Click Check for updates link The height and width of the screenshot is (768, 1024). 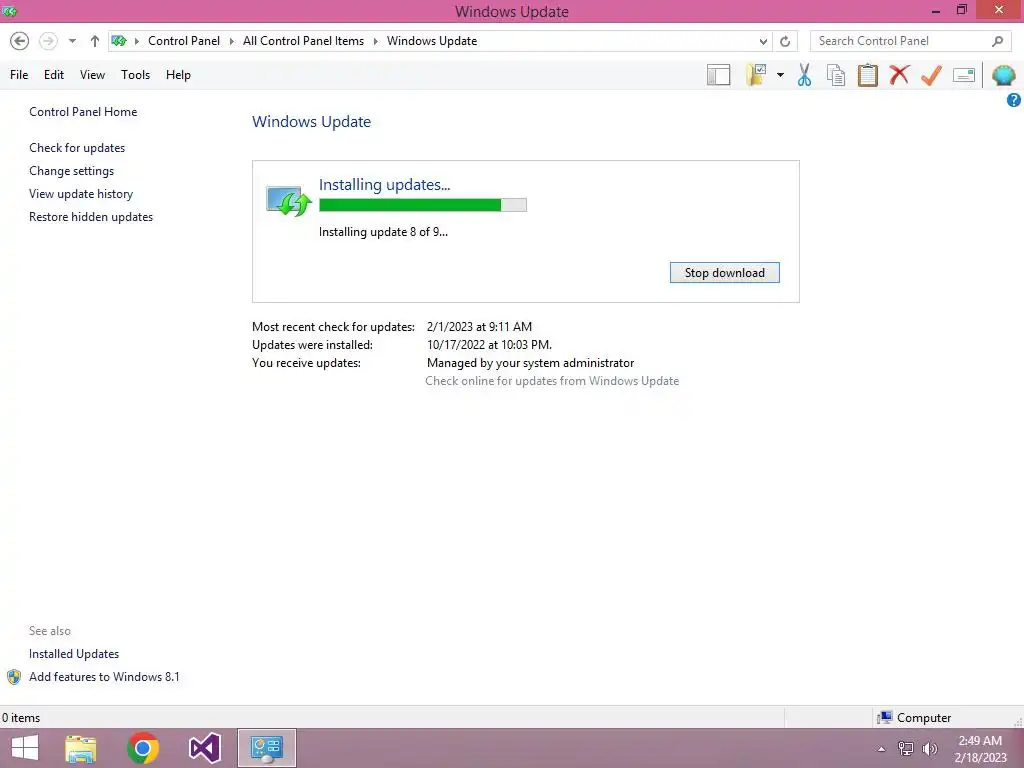(77, 148)
